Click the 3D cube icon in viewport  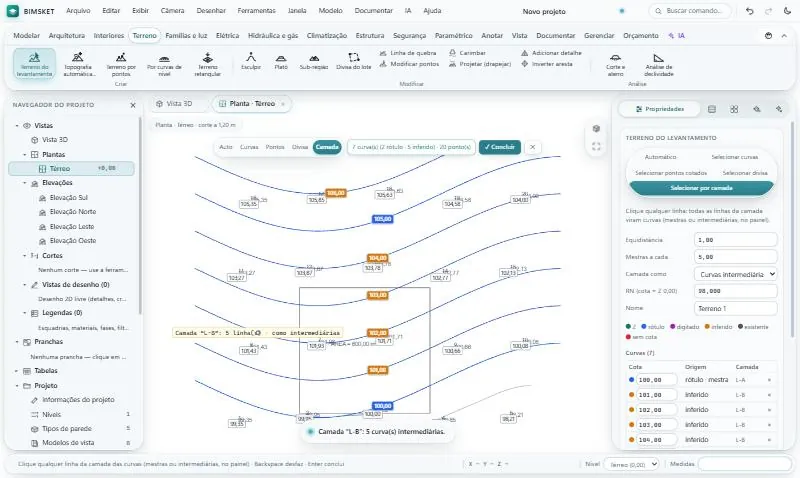pyautogui.click(x=596, y=129)
